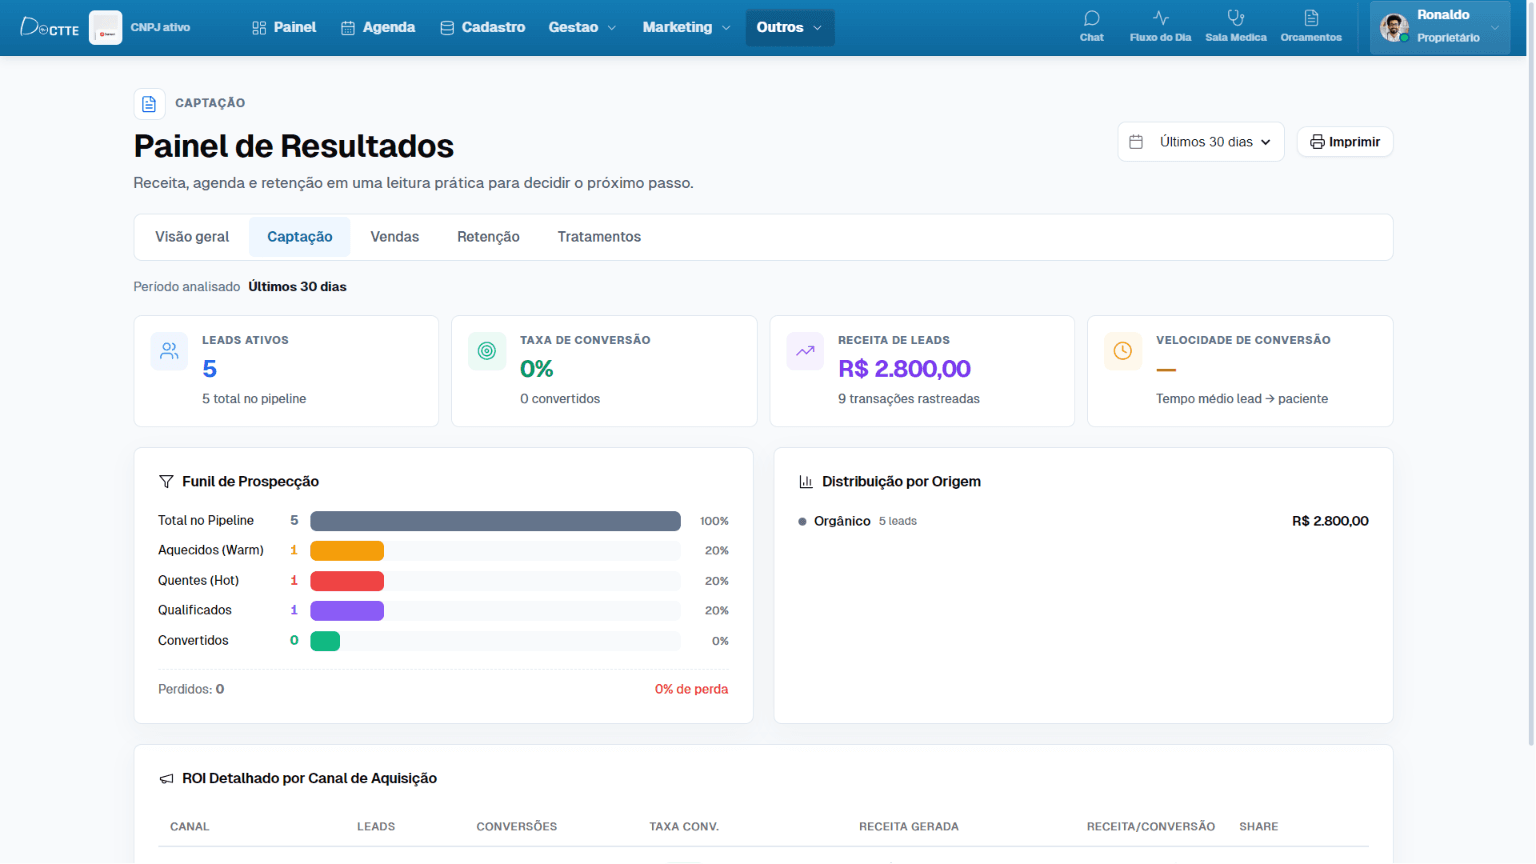The width and height of the screenshot is (1536, 864).
Task: Click the Captação document icon above title
Action: pyautogui.click(x=149, y=104)
